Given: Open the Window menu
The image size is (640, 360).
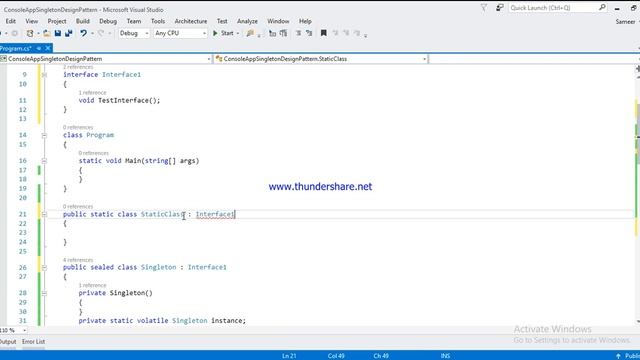Looking at the screenshot, I should click(278, 21).
